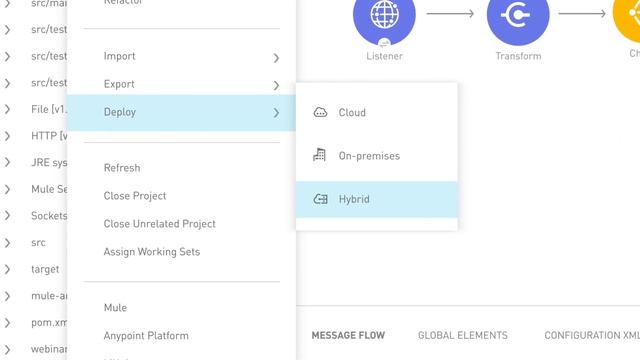Expand the mule-artifact tree chevron
The height and width of the screenshot is (360, 640).
pyautogui.click(x=7, y=296)
